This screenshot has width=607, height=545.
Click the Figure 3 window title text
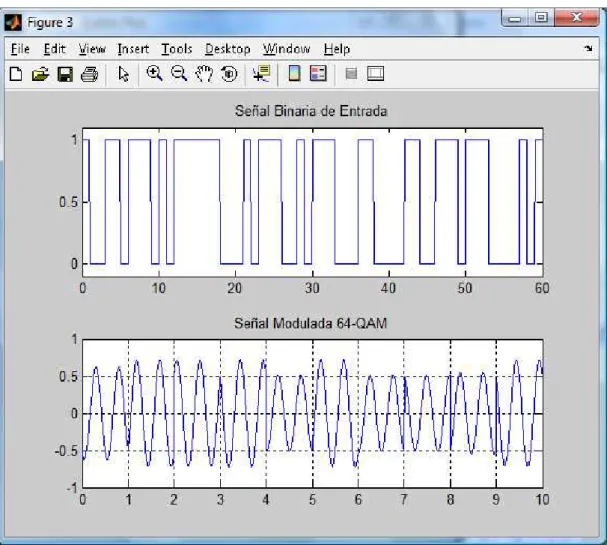[x=50, y=22]
